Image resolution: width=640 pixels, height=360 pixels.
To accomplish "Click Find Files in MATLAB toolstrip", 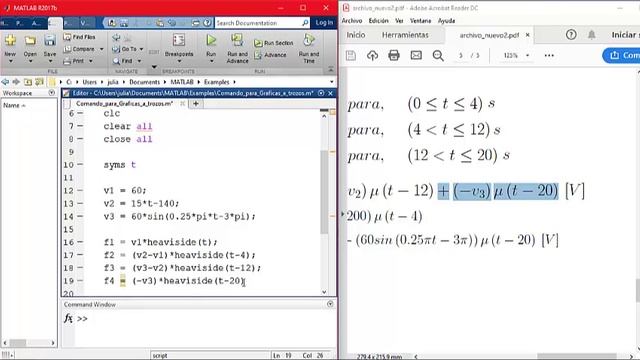I will [80, 37].
